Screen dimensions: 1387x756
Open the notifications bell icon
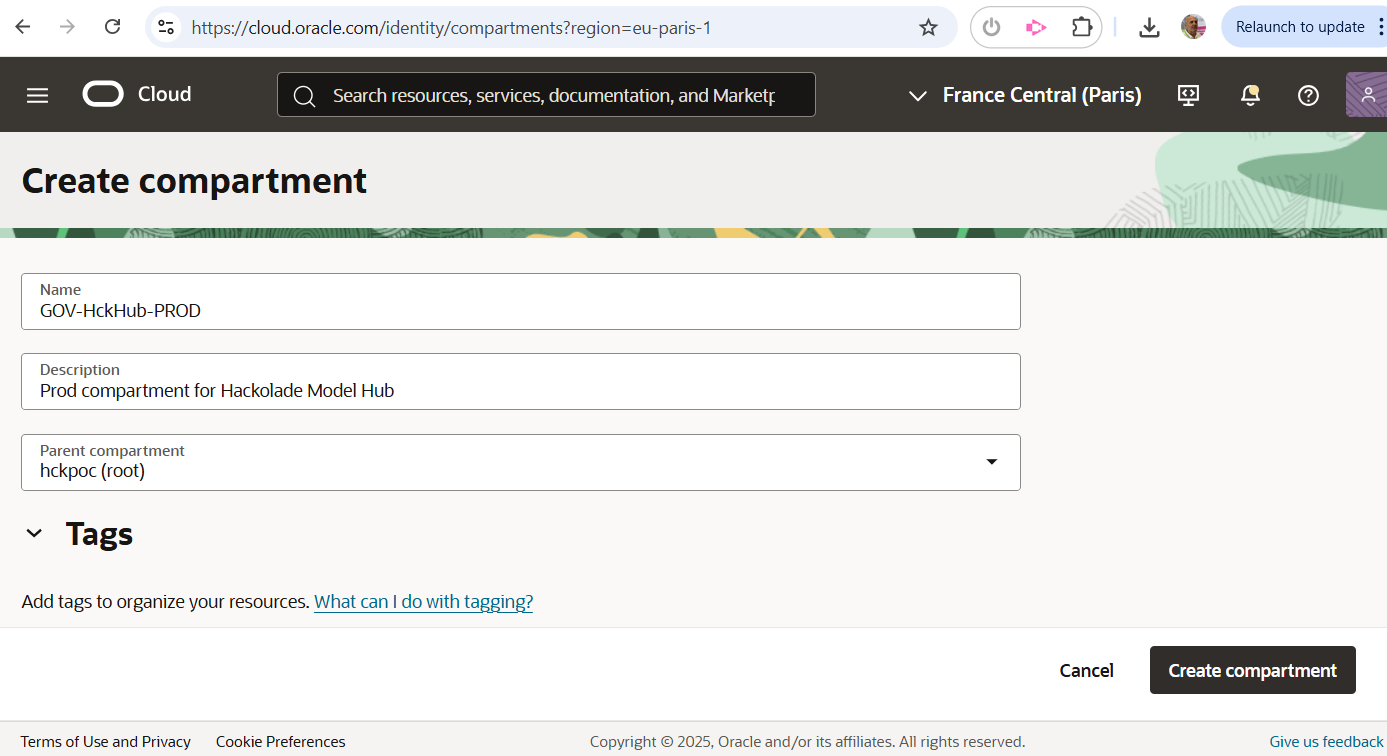pos(1249,95)
